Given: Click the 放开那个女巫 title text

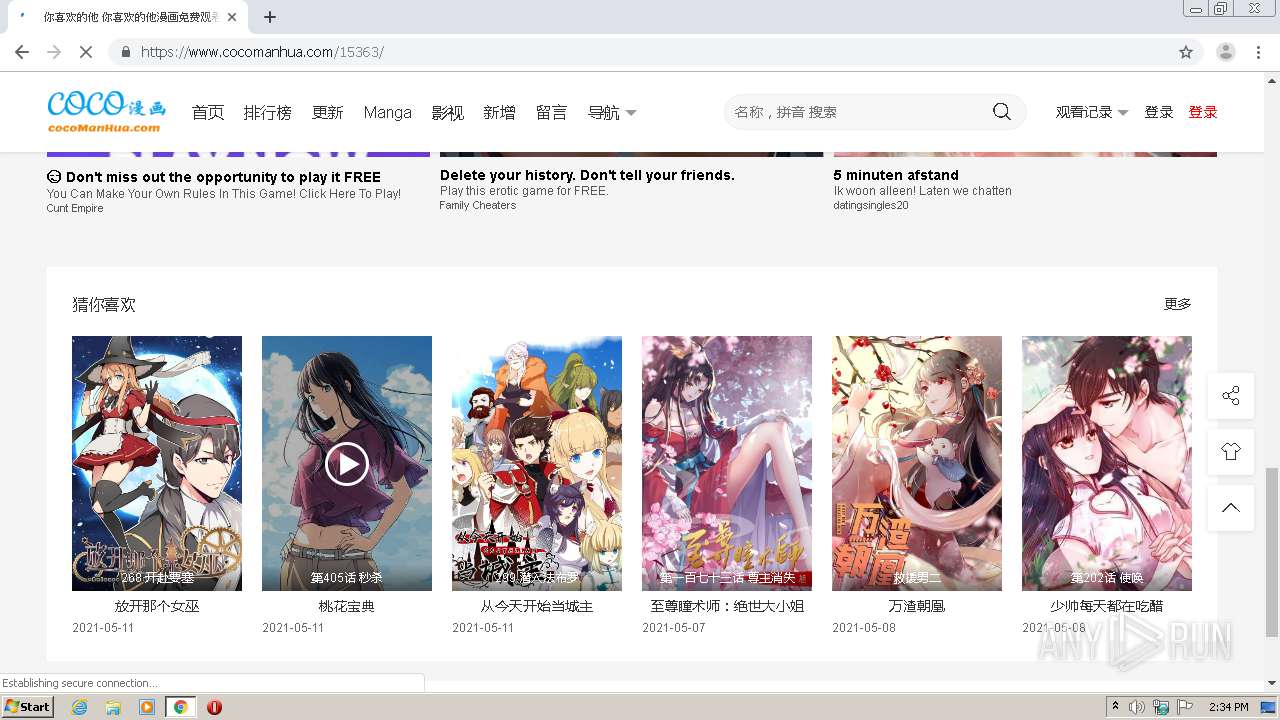Looking at the screenshot, I should [157, 606].
